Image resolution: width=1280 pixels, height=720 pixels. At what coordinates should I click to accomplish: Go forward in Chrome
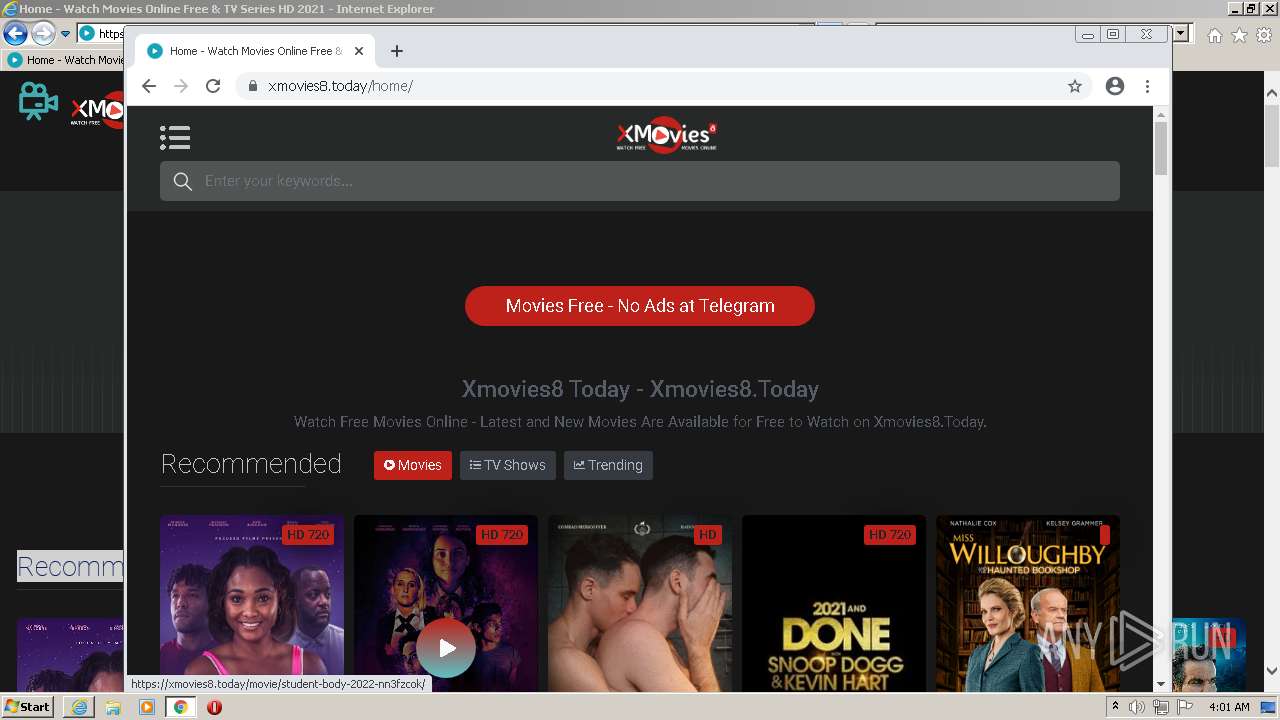pyautogui.click(x=181, y=86)
